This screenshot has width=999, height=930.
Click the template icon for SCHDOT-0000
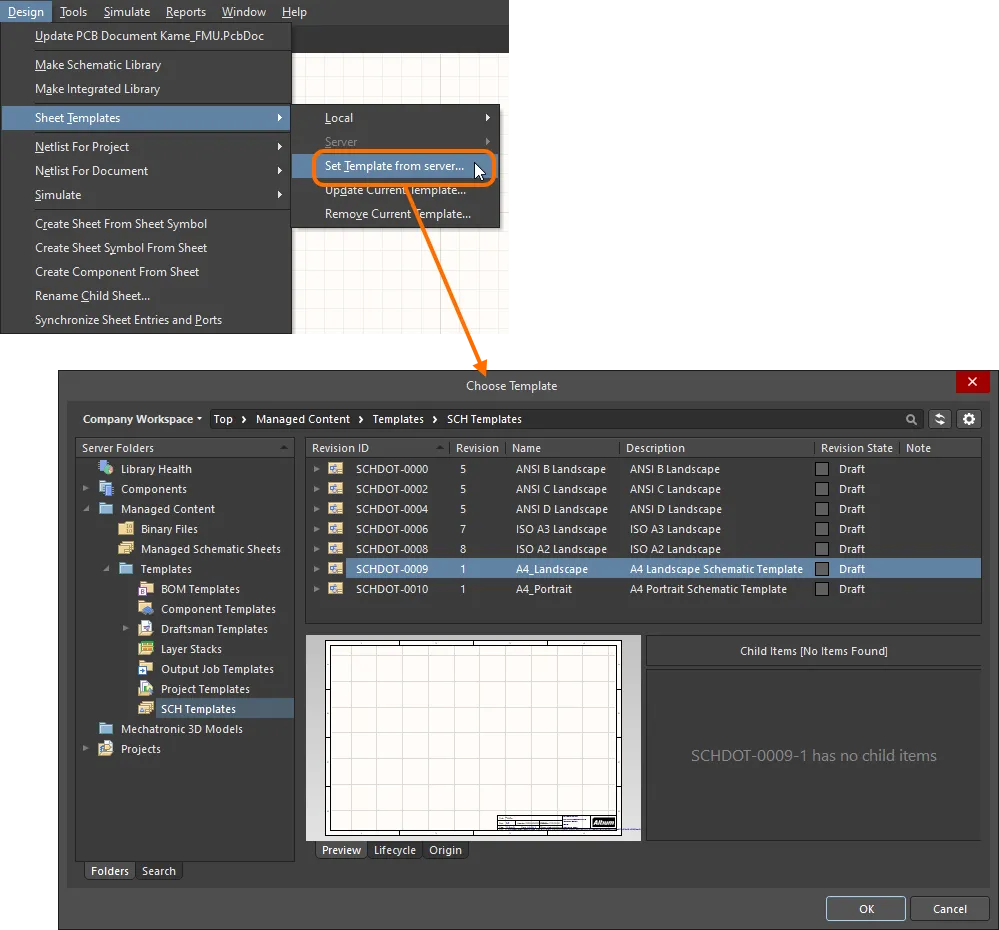click(x=335, y=468)
